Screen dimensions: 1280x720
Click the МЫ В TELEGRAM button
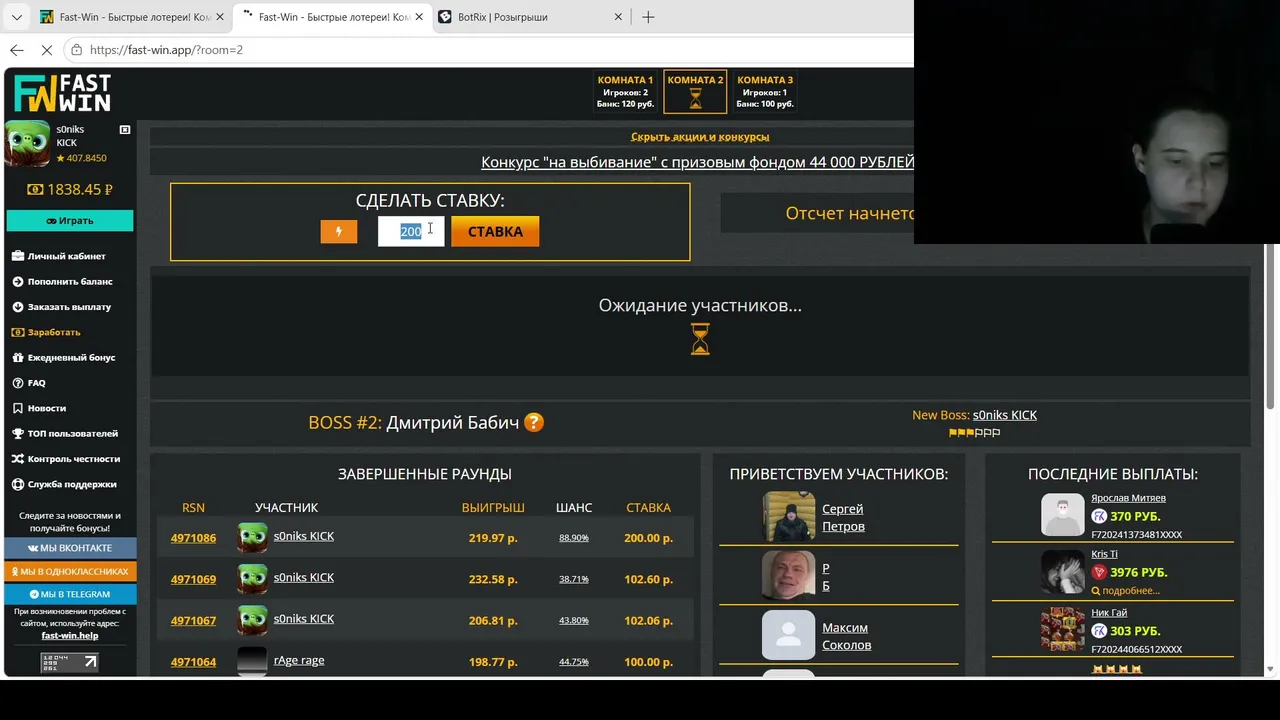[70, 594]
